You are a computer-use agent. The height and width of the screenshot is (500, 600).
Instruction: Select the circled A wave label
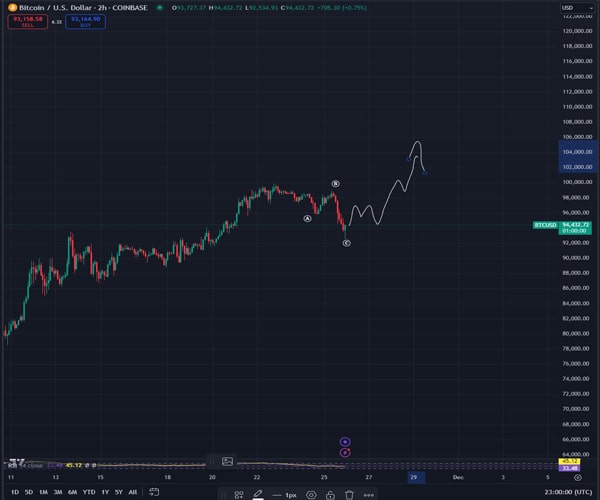pyautogui.click(x=307, y=218)
